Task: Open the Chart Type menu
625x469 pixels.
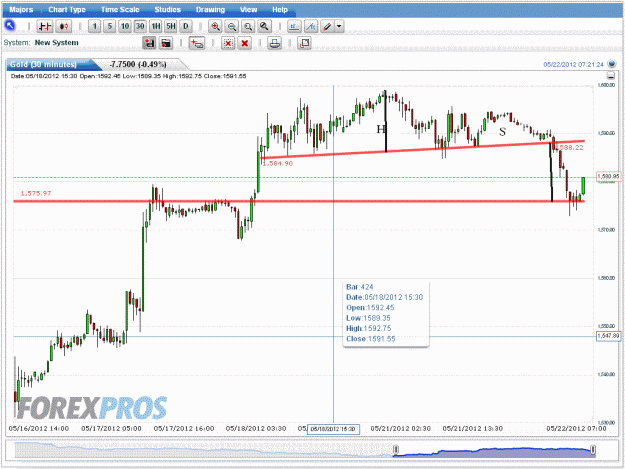Action: point(67,10)
